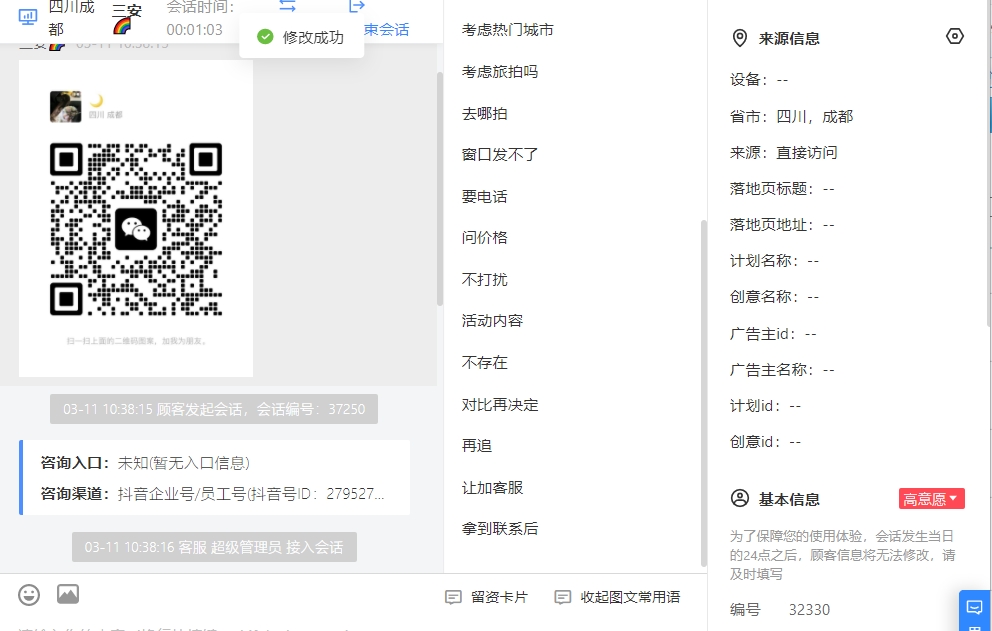The width and height of the screenshot is (992, 631).
Task: Click the 客服 超级管理员 接入会话 message
Action: pos(214,547)
